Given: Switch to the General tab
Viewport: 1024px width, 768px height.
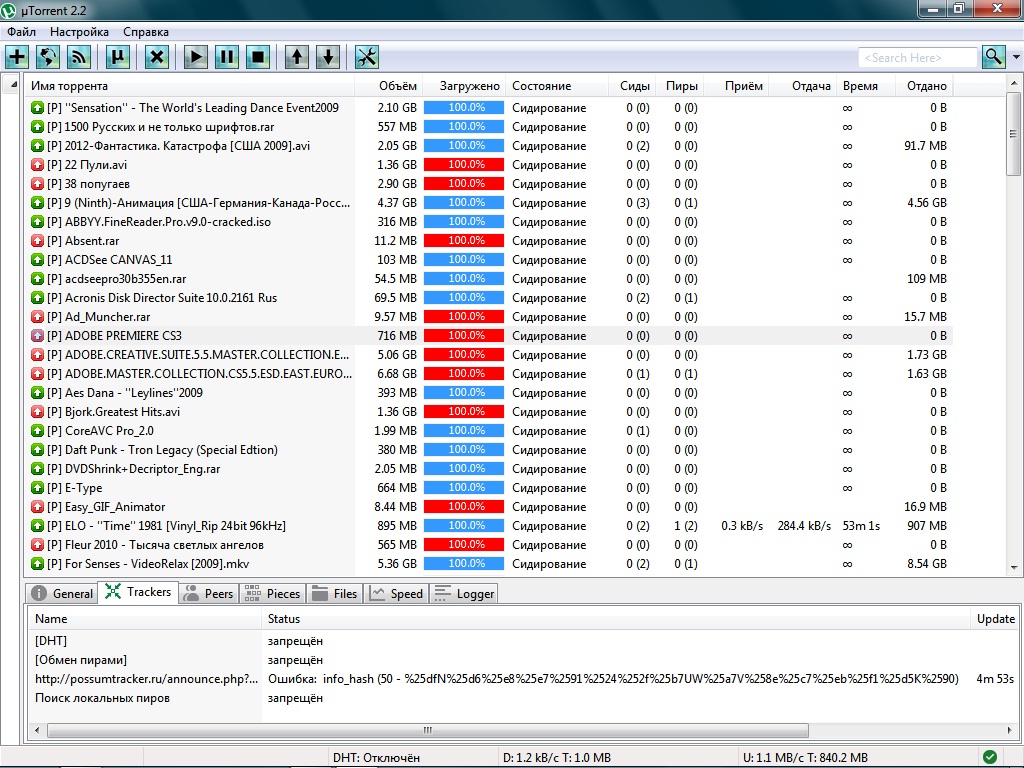Looking at the screenshot, I should [x=62, y=593].
